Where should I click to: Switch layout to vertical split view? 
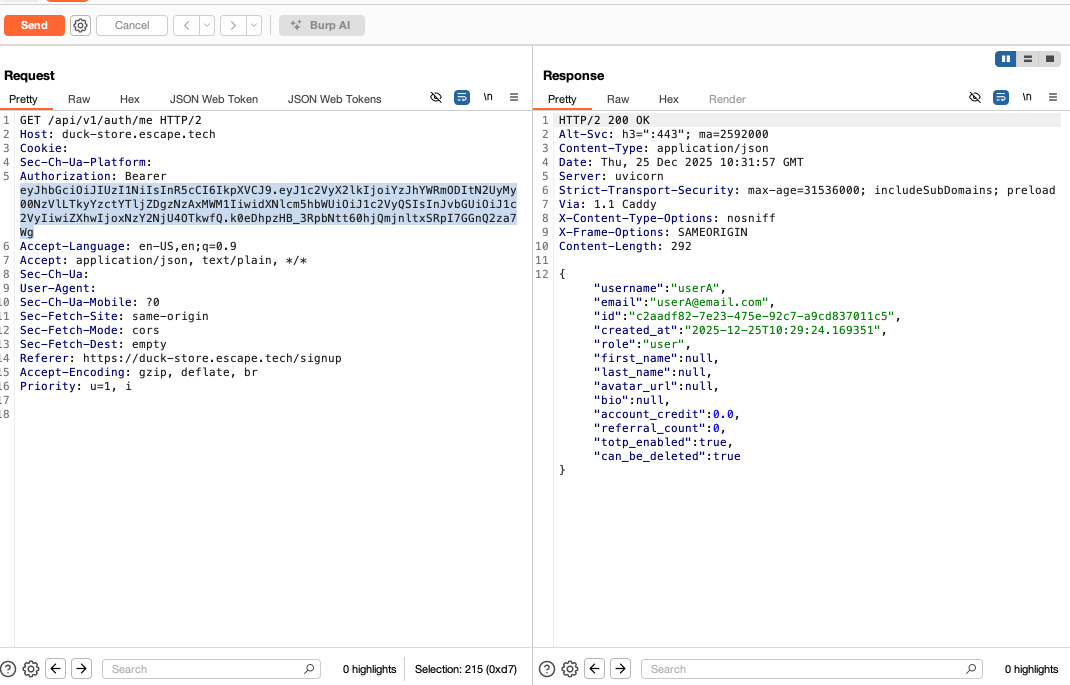[x=1005, y=58]
